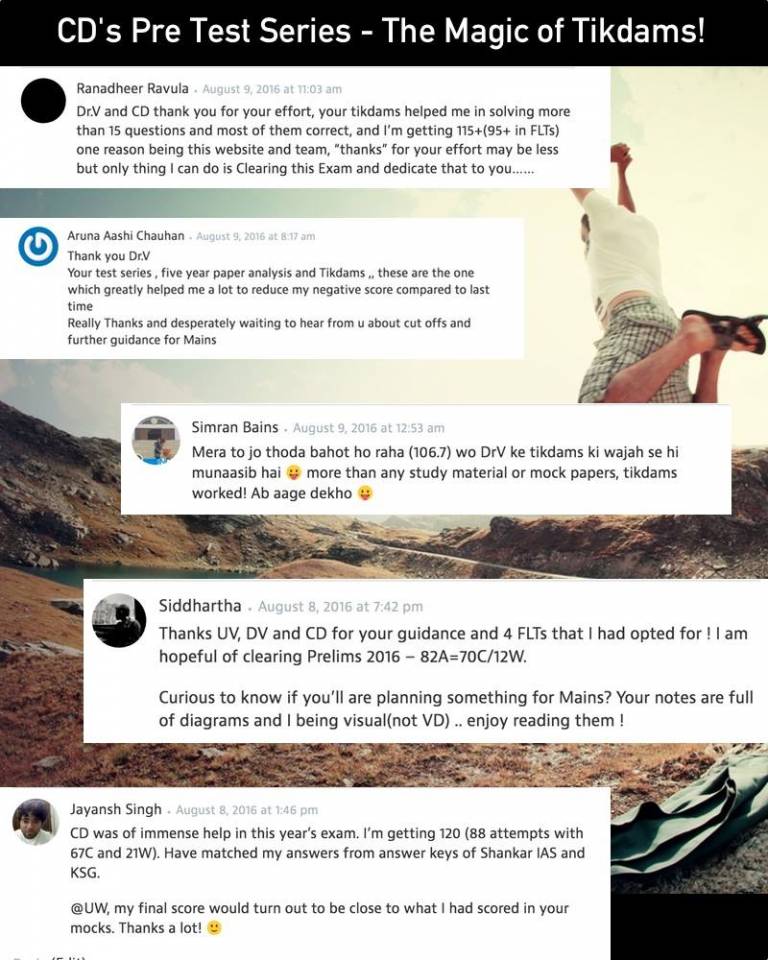
Task: Click Siddhartha's dark avatar photo
Action: pyautogui.click(x=119, y=620)
